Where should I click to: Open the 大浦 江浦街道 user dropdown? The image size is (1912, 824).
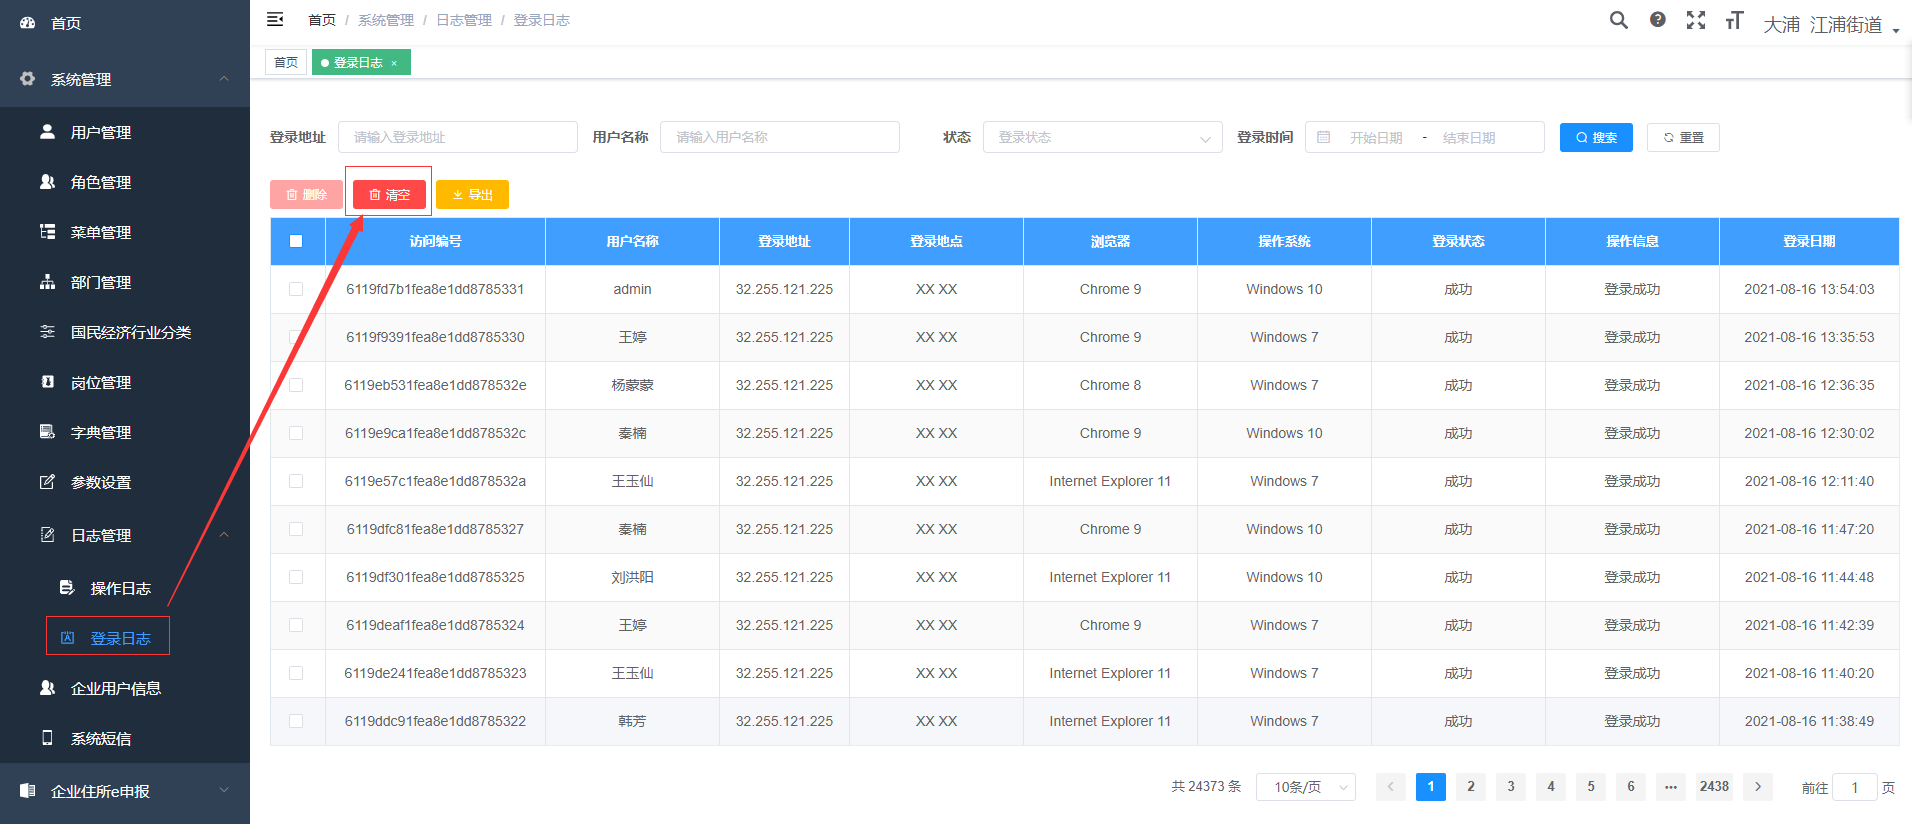click(1831, 25)
